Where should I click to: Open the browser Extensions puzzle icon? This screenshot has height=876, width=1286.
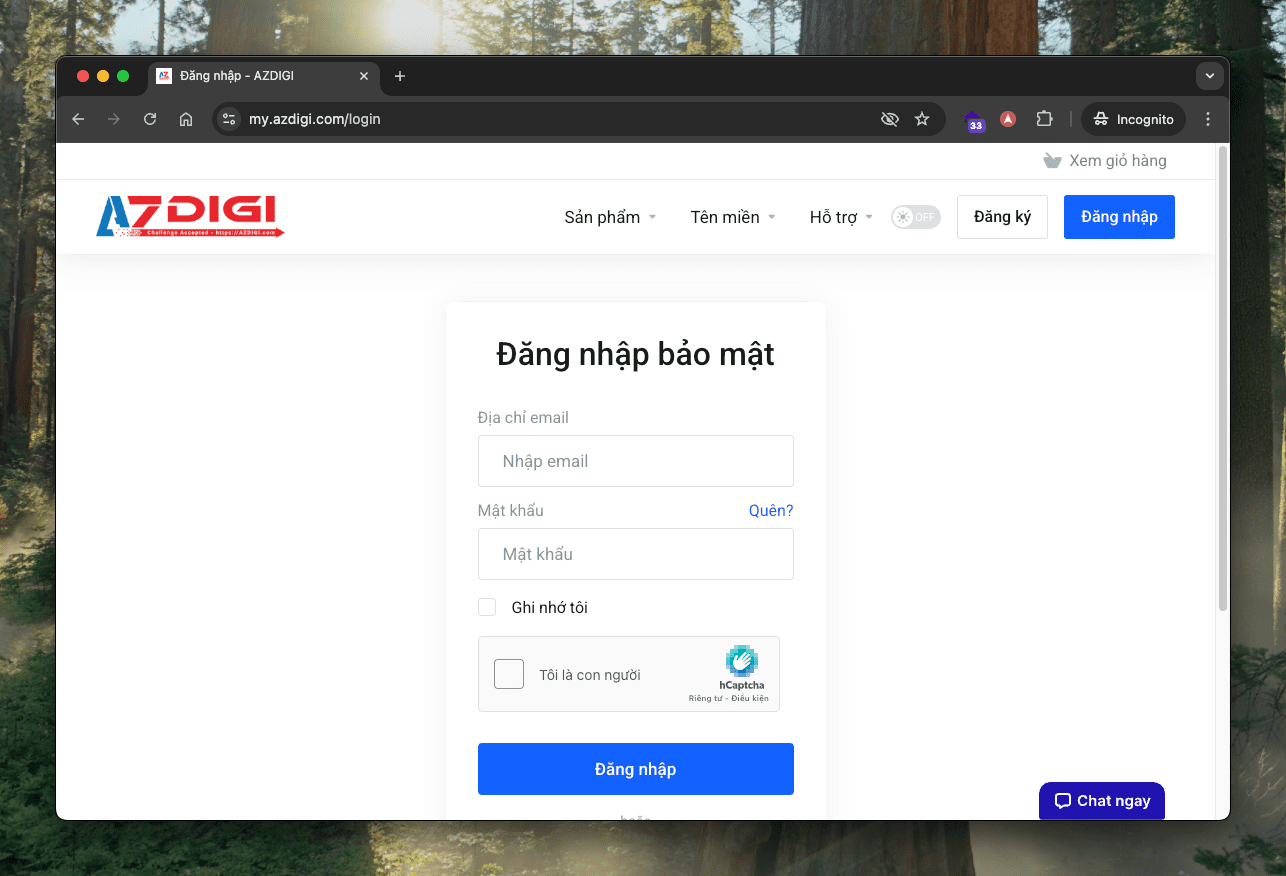tap(1044, 119)
